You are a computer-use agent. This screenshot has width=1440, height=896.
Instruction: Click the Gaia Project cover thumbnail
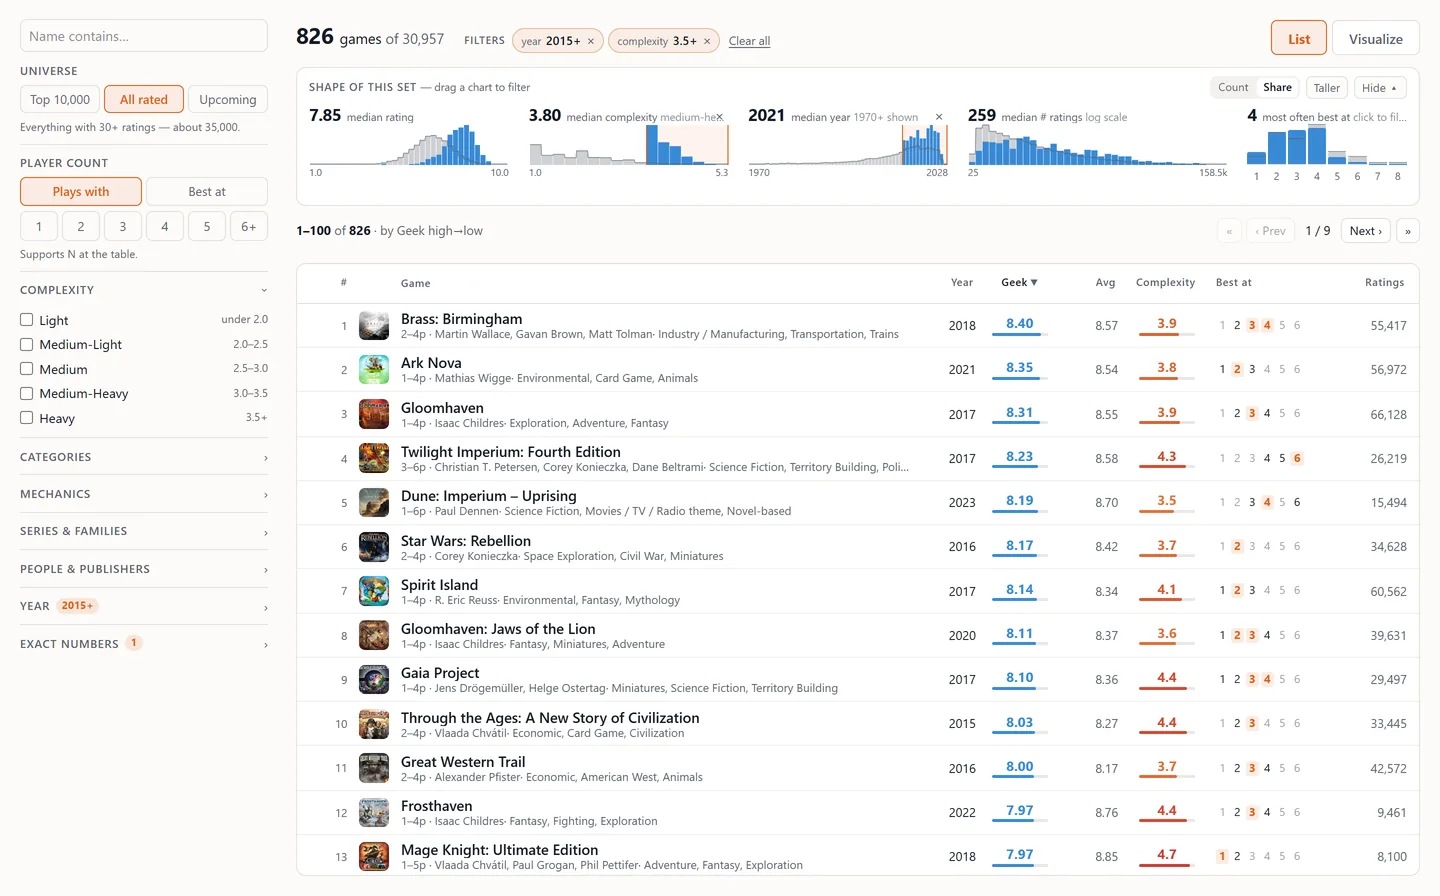pos(374,679)
